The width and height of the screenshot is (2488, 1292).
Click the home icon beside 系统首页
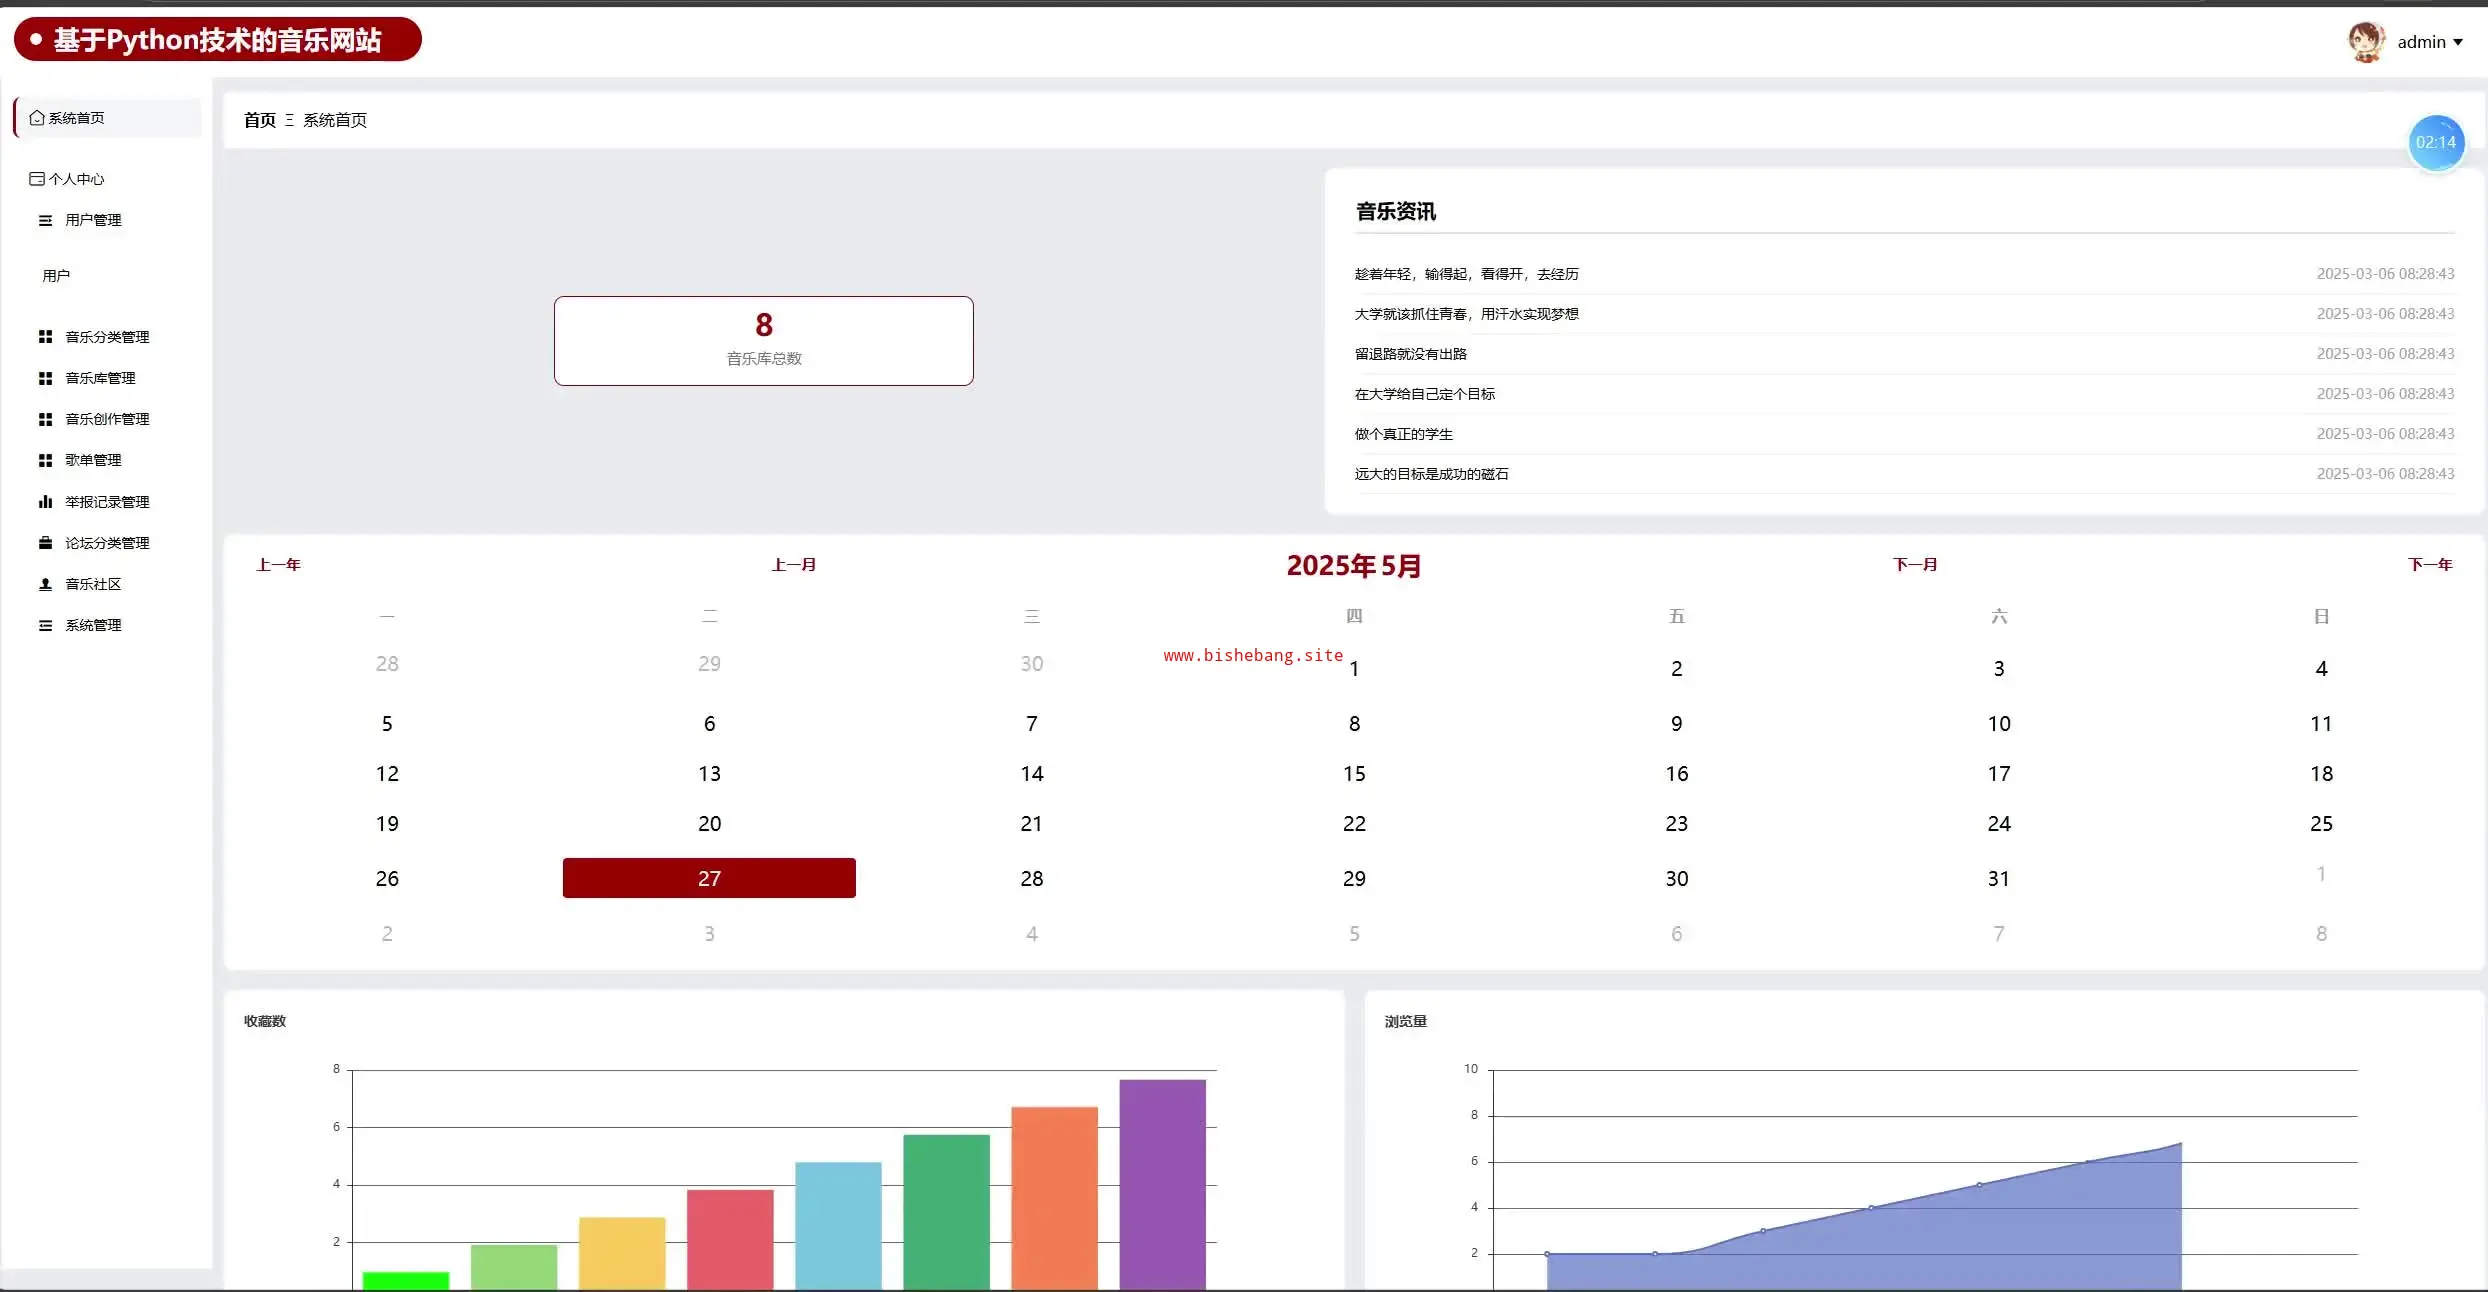[37, 118]
